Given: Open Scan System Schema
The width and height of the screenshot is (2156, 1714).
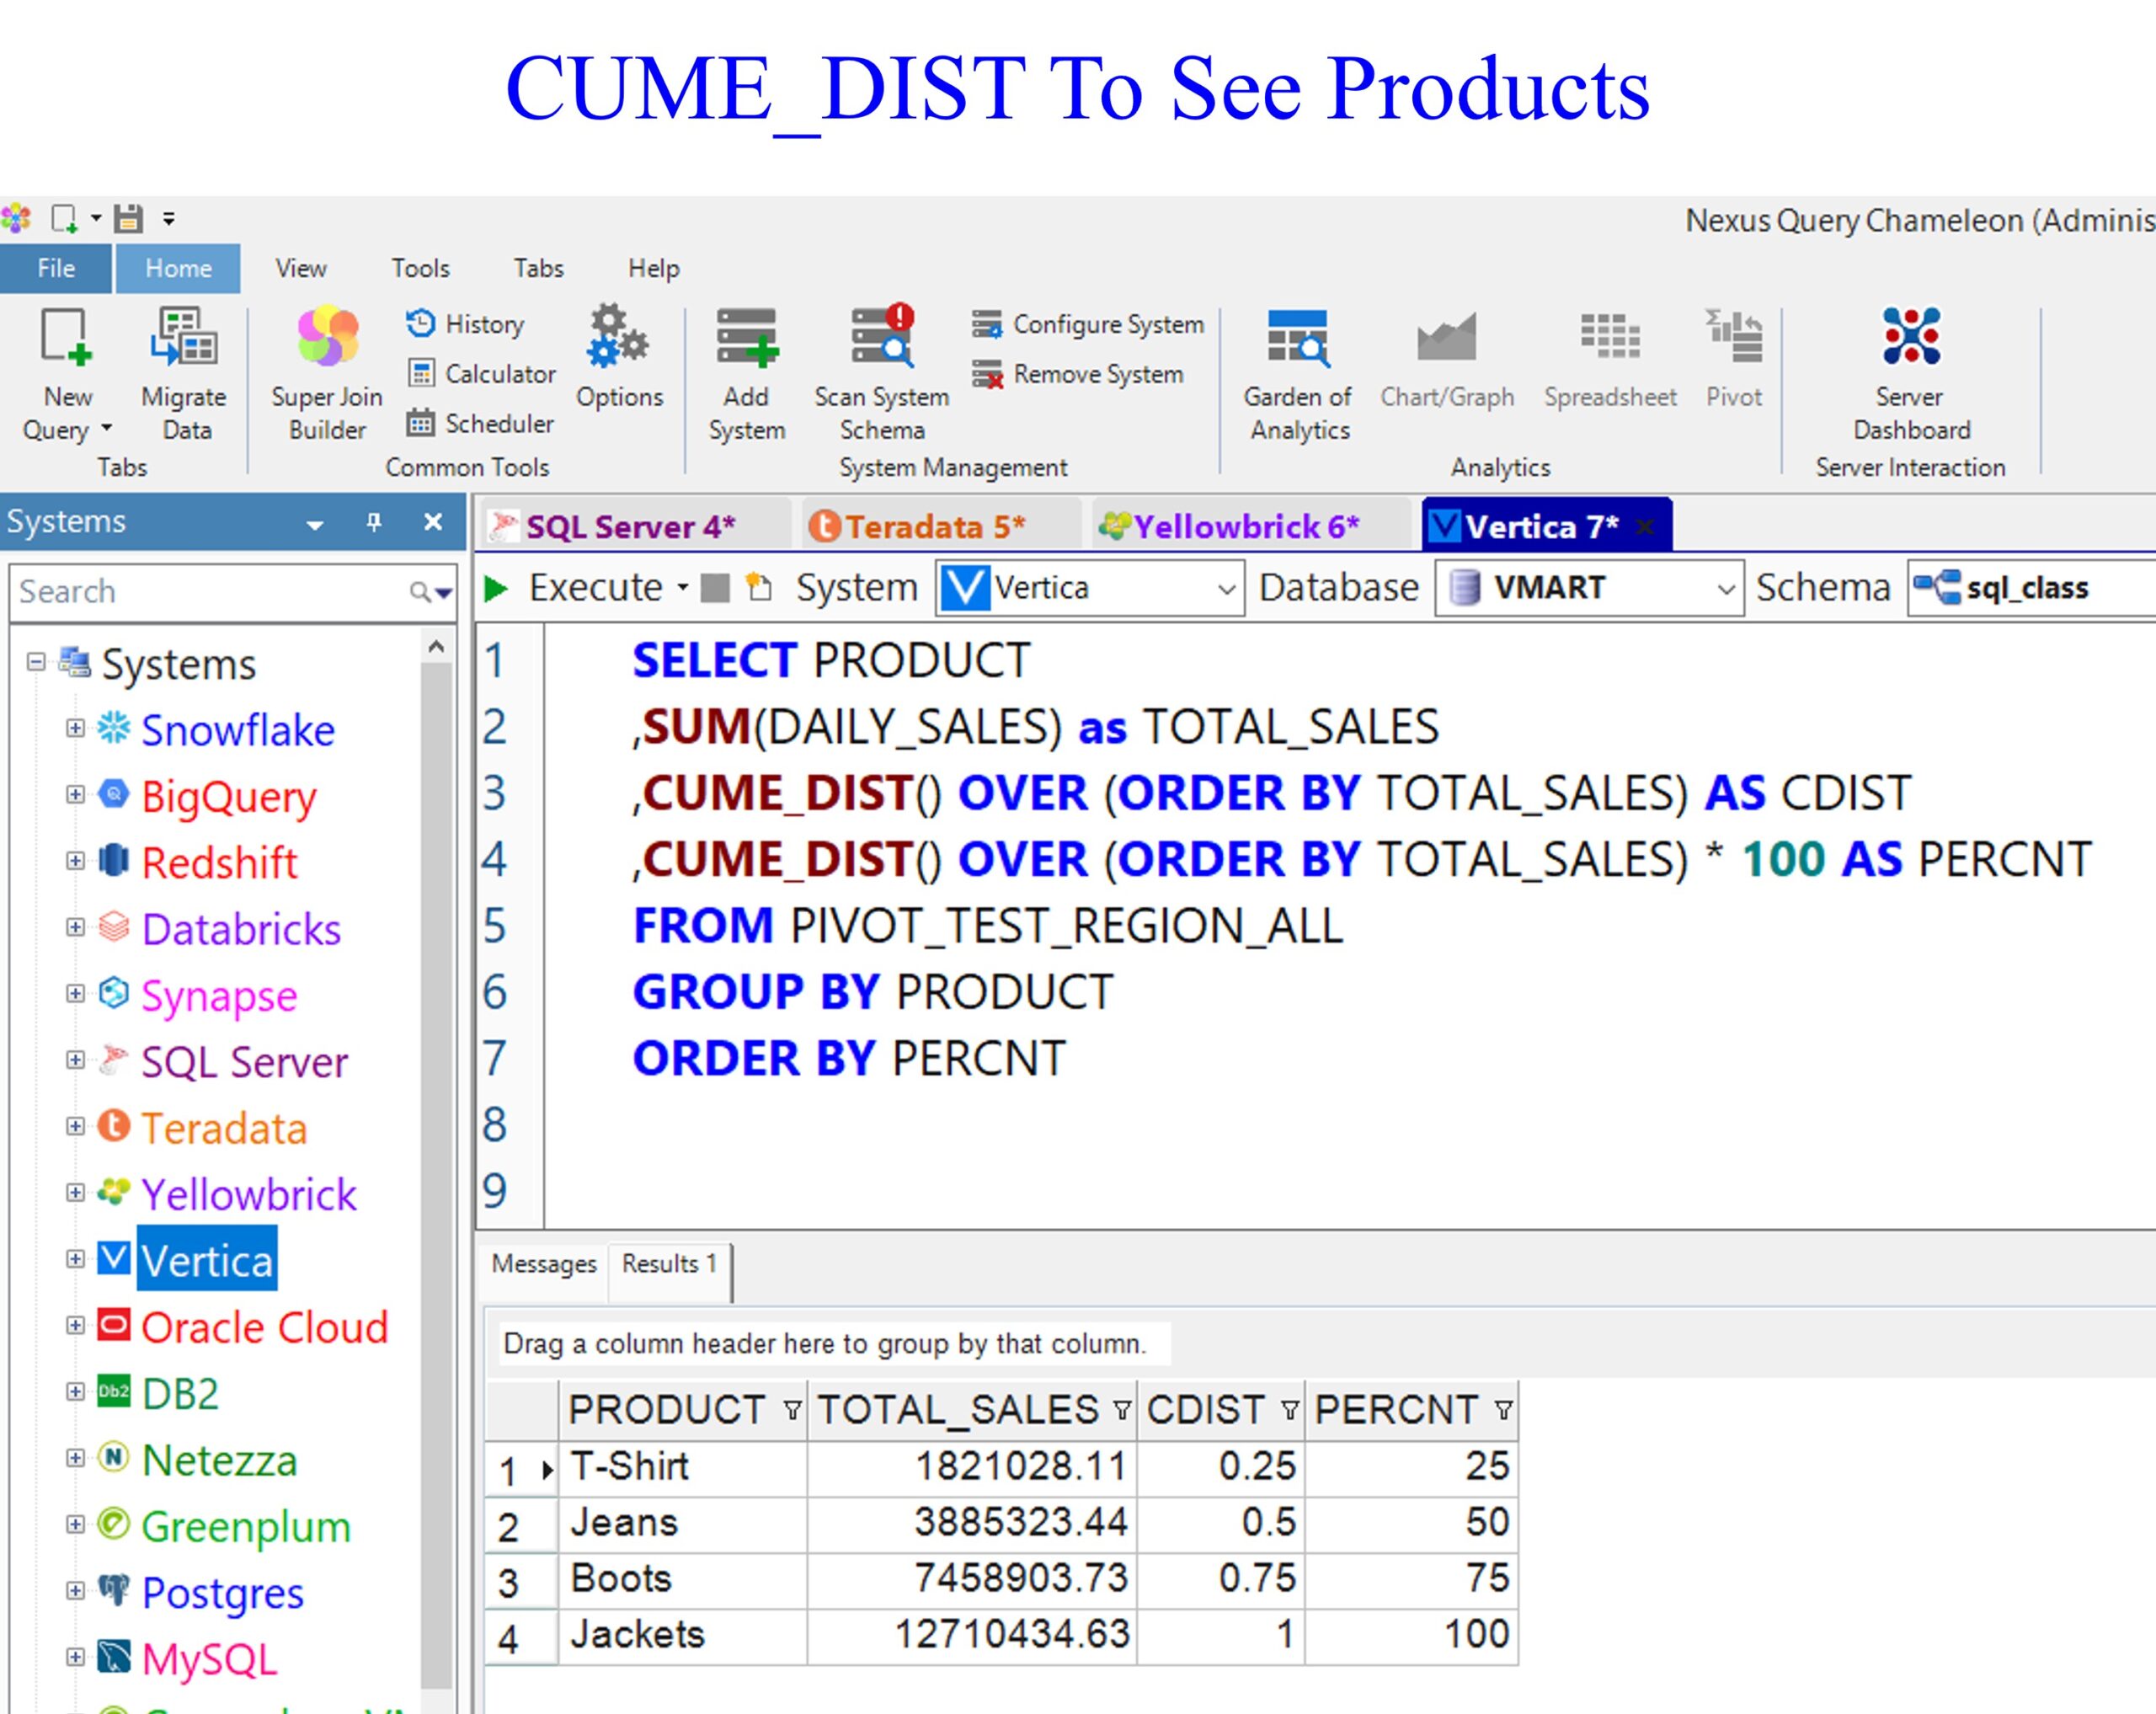Looking at the screenshot, I should pyautogui.click(x=881, y=337).
